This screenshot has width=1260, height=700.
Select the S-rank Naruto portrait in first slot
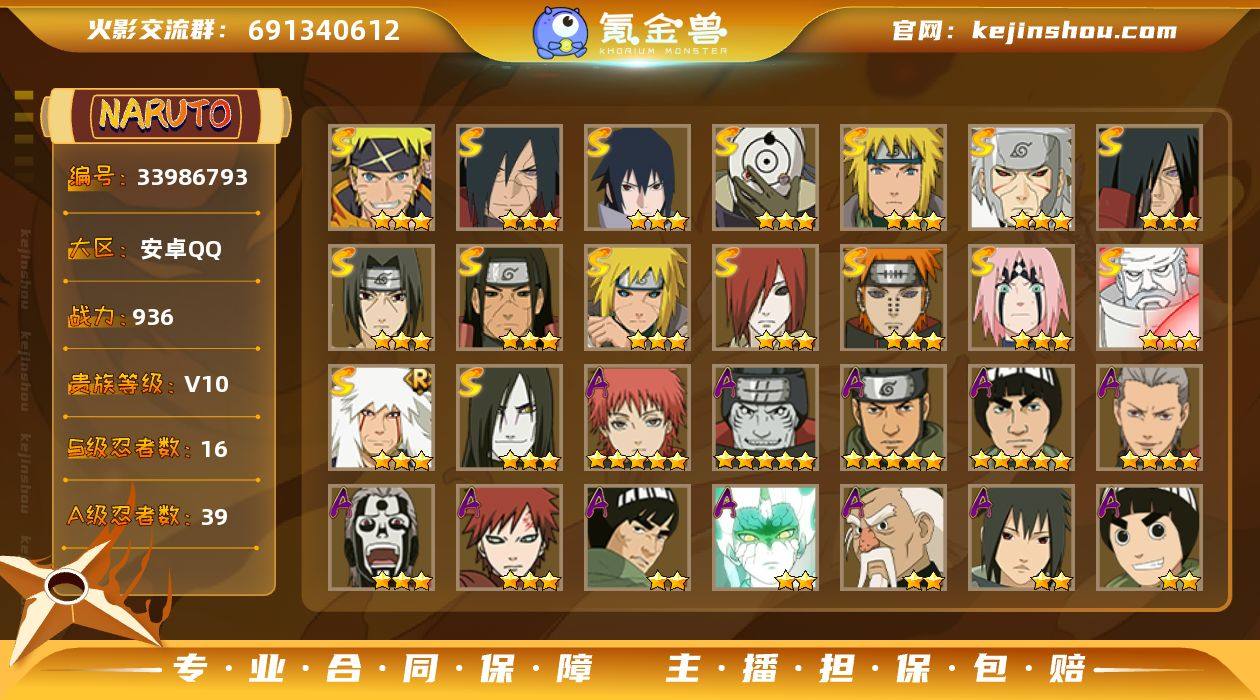coord(381,178)
